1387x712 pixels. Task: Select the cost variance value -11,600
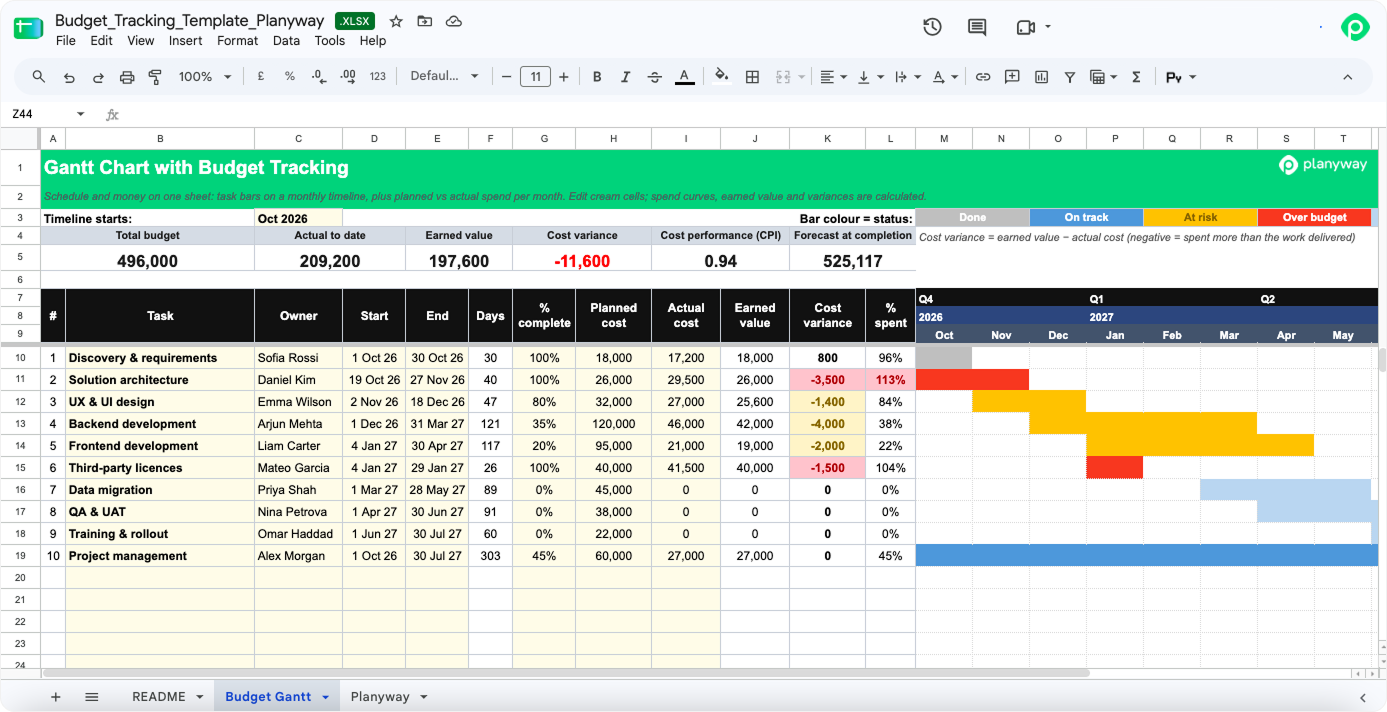click(x=582, y=261)
